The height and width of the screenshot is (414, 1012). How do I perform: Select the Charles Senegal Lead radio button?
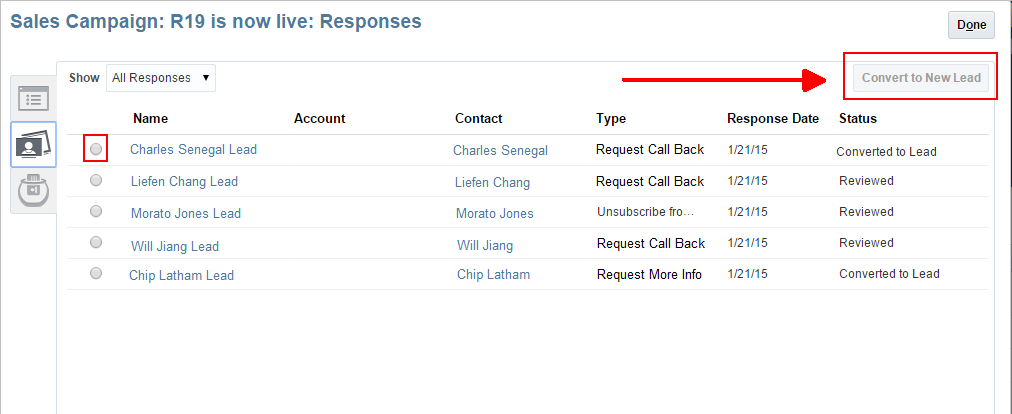(x=96, y=149)
